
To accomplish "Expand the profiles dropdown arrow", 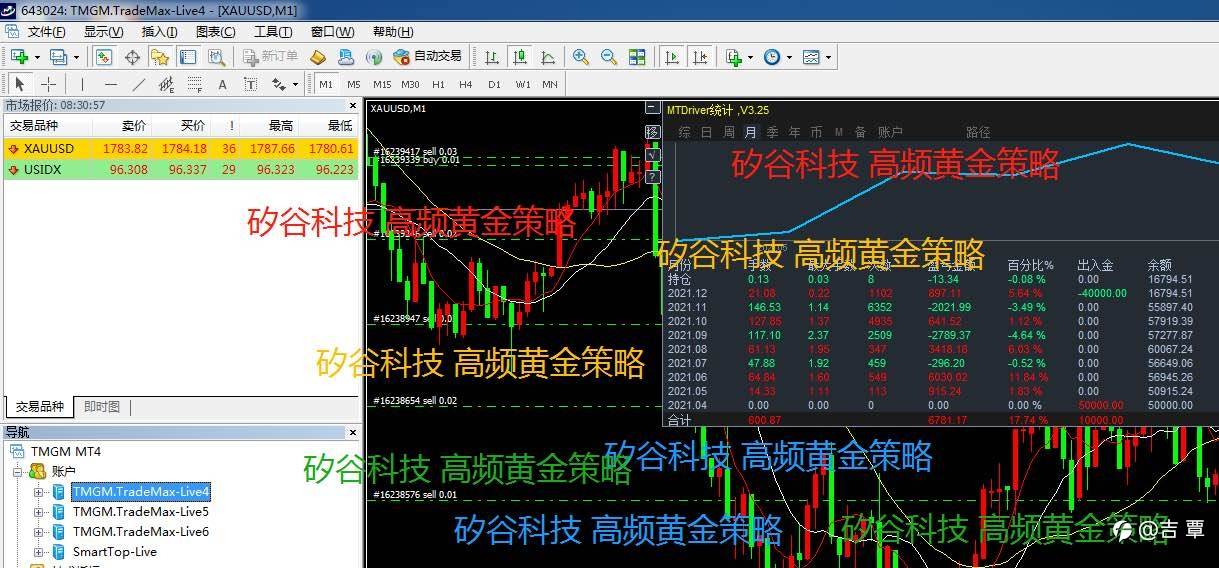I will [x=75, y=57].
